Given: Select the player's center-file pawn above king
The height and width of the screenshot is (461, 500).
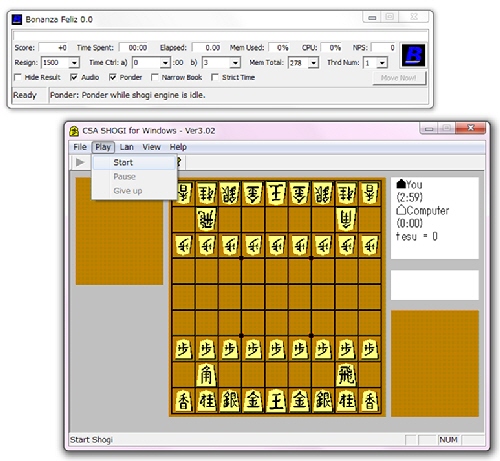Looking at the screenshot, I should (x=276, y=349).
